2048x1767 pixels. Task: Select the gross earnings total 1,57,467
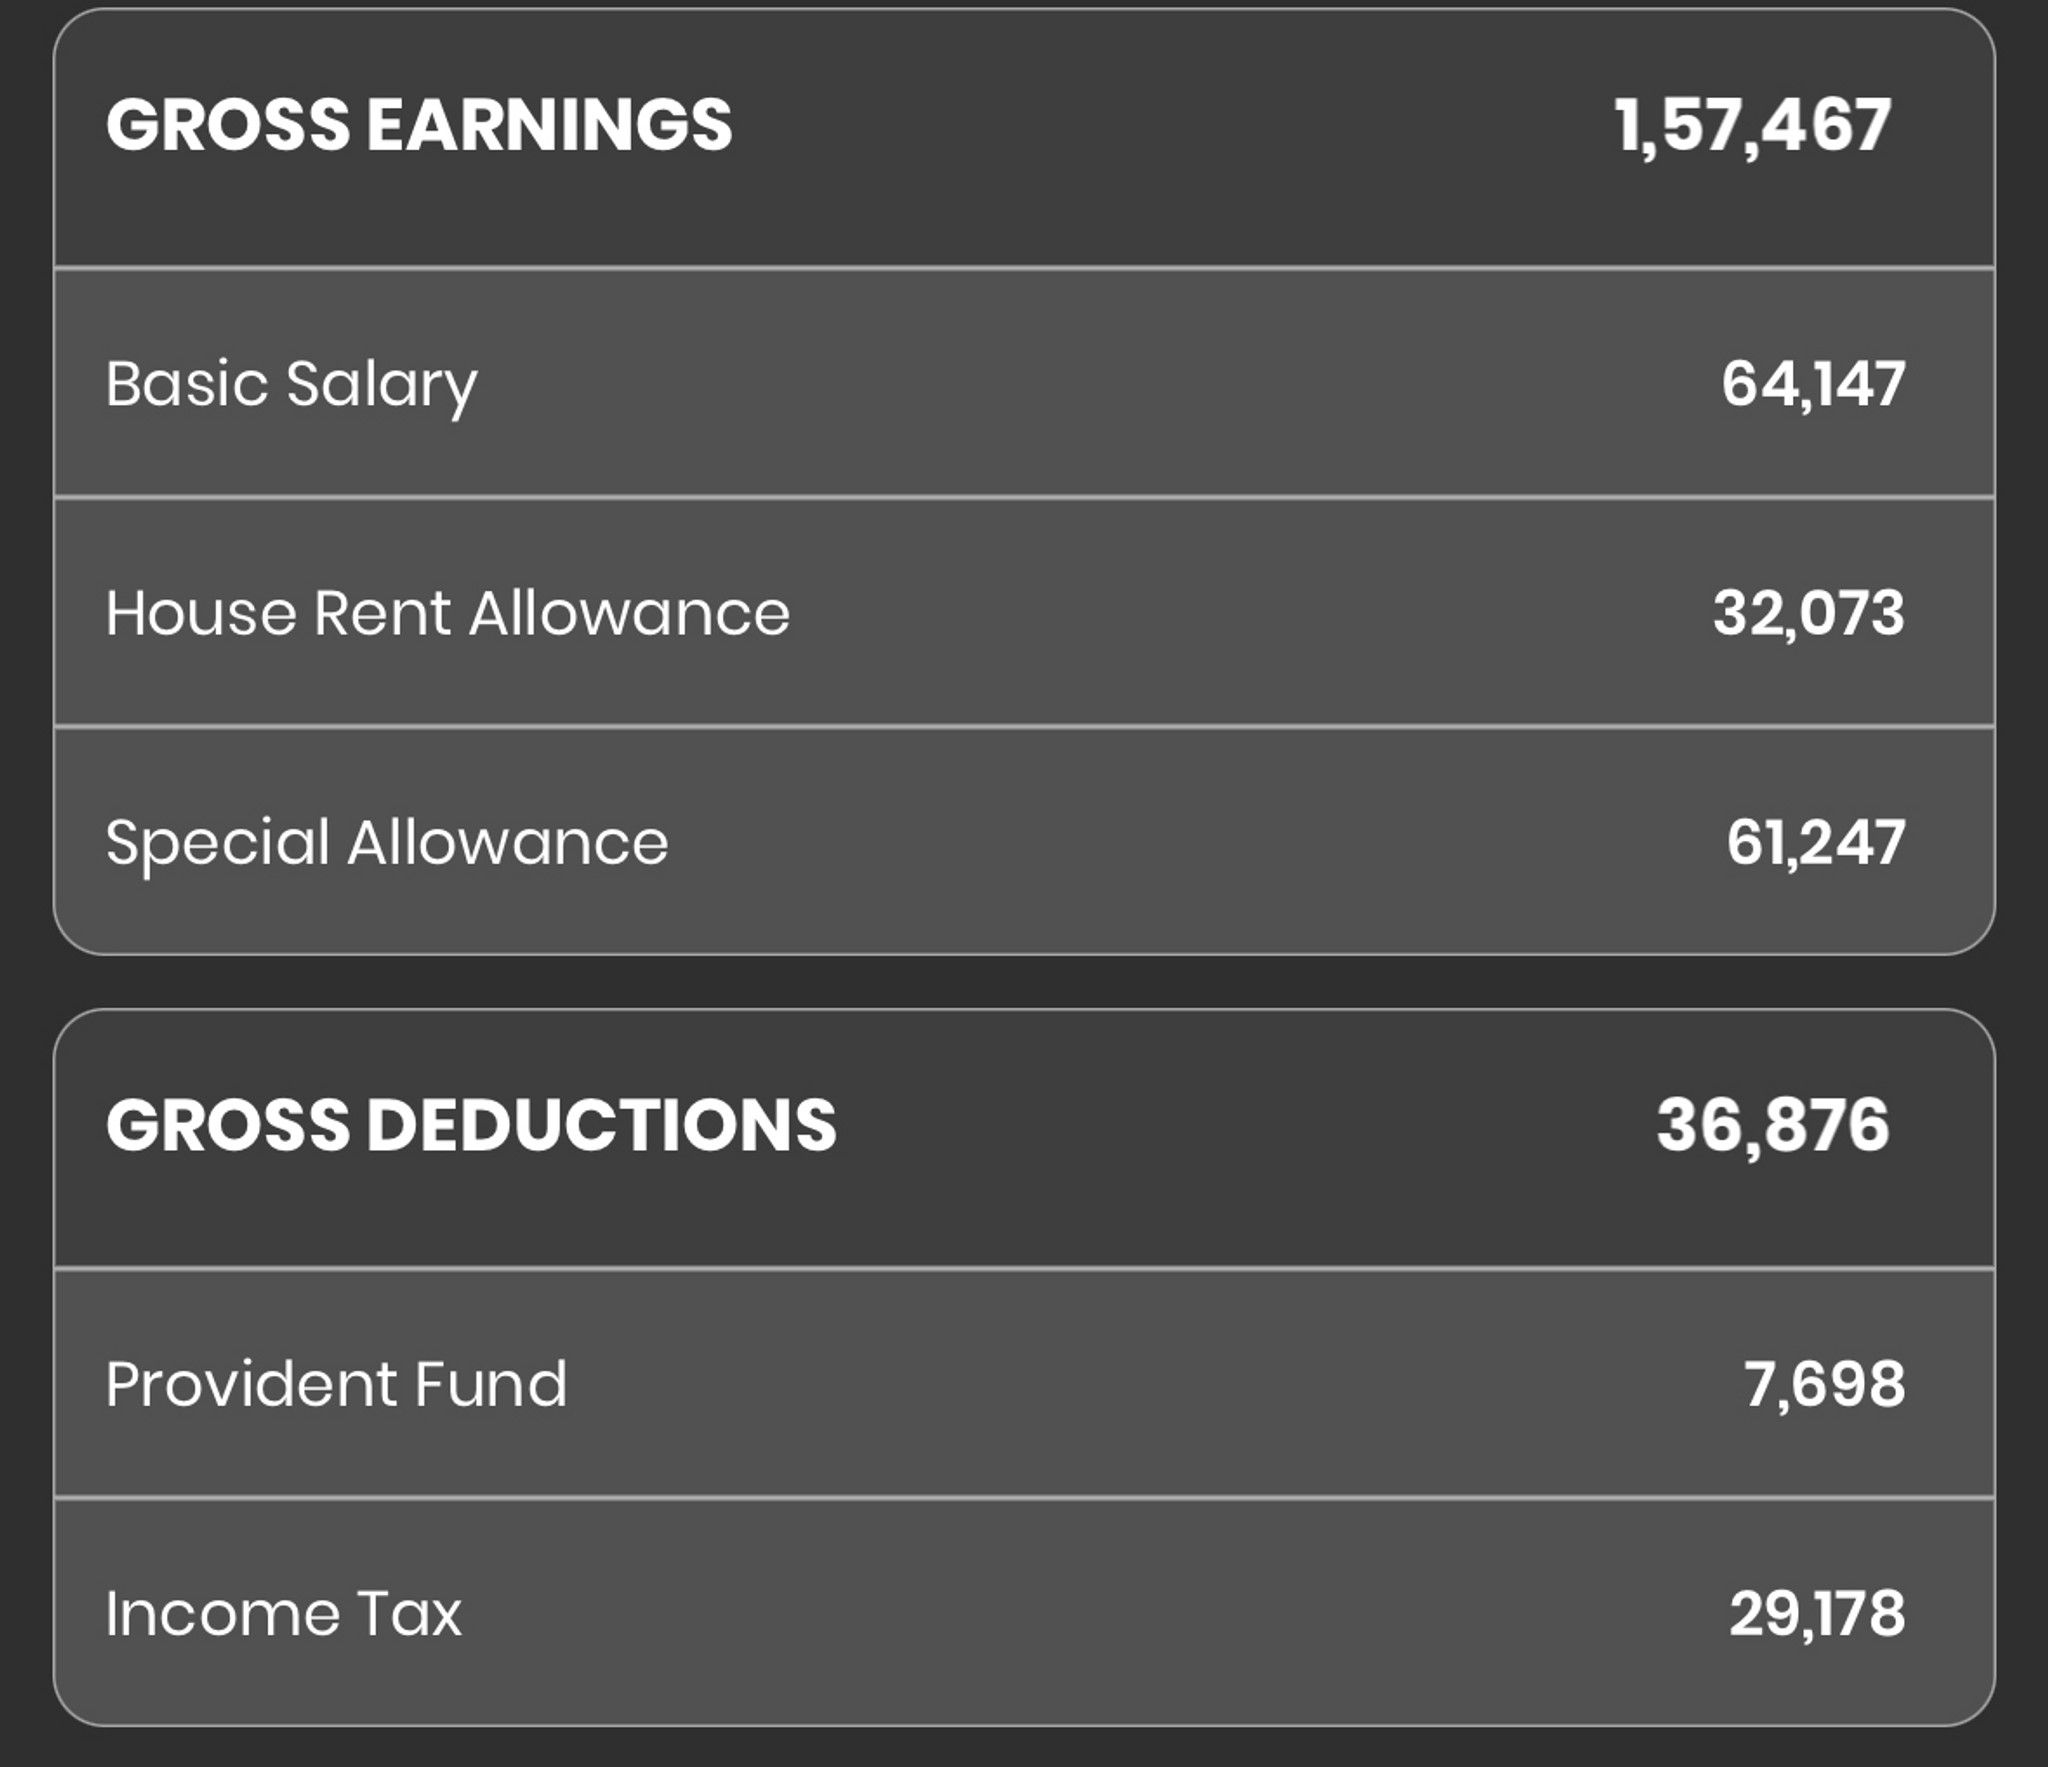coord(1753,126)
